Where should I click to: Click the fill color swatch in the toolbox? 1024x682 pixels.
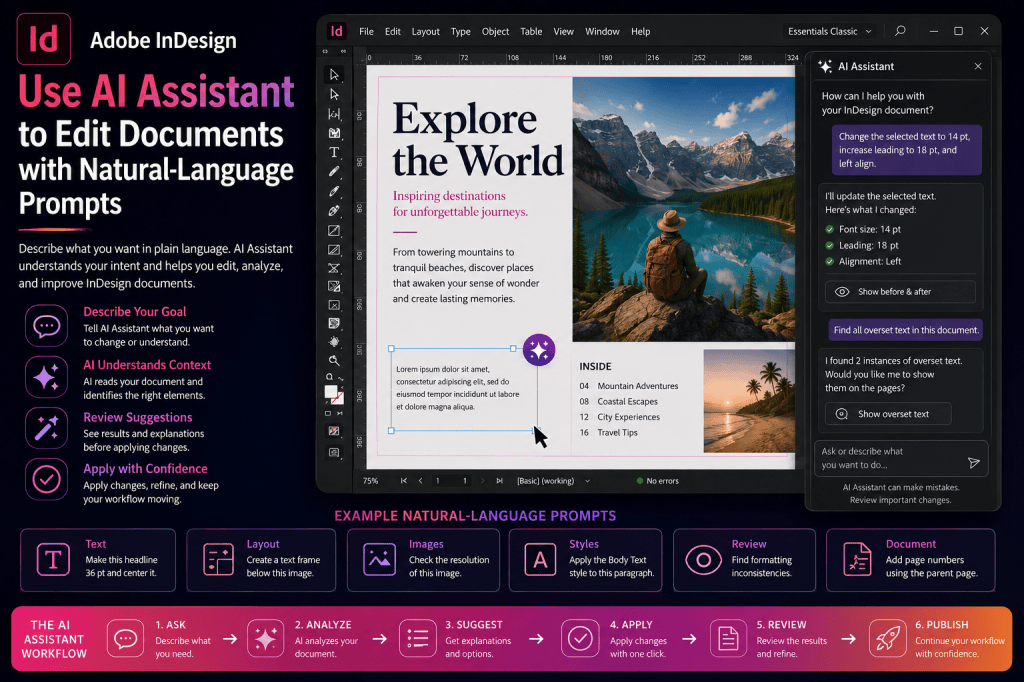(331, 391)
